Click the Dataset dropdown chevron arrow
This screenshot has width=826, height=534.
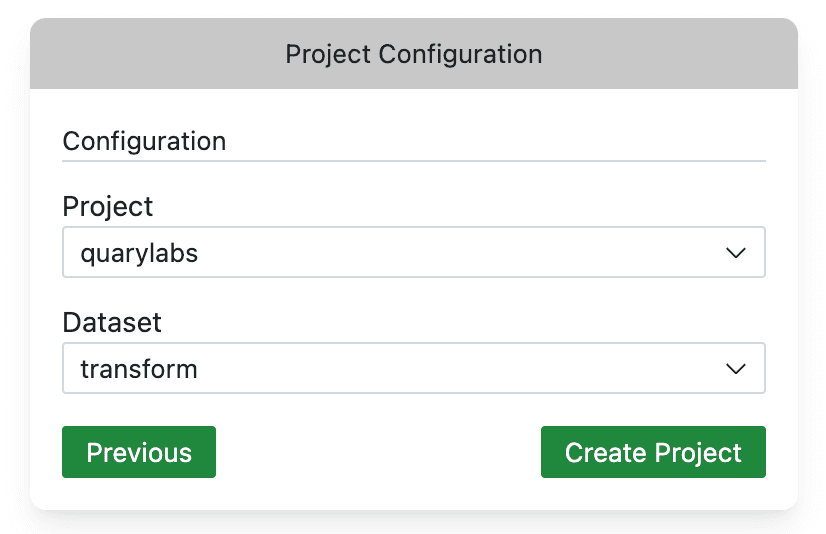(x=736, y=369)
